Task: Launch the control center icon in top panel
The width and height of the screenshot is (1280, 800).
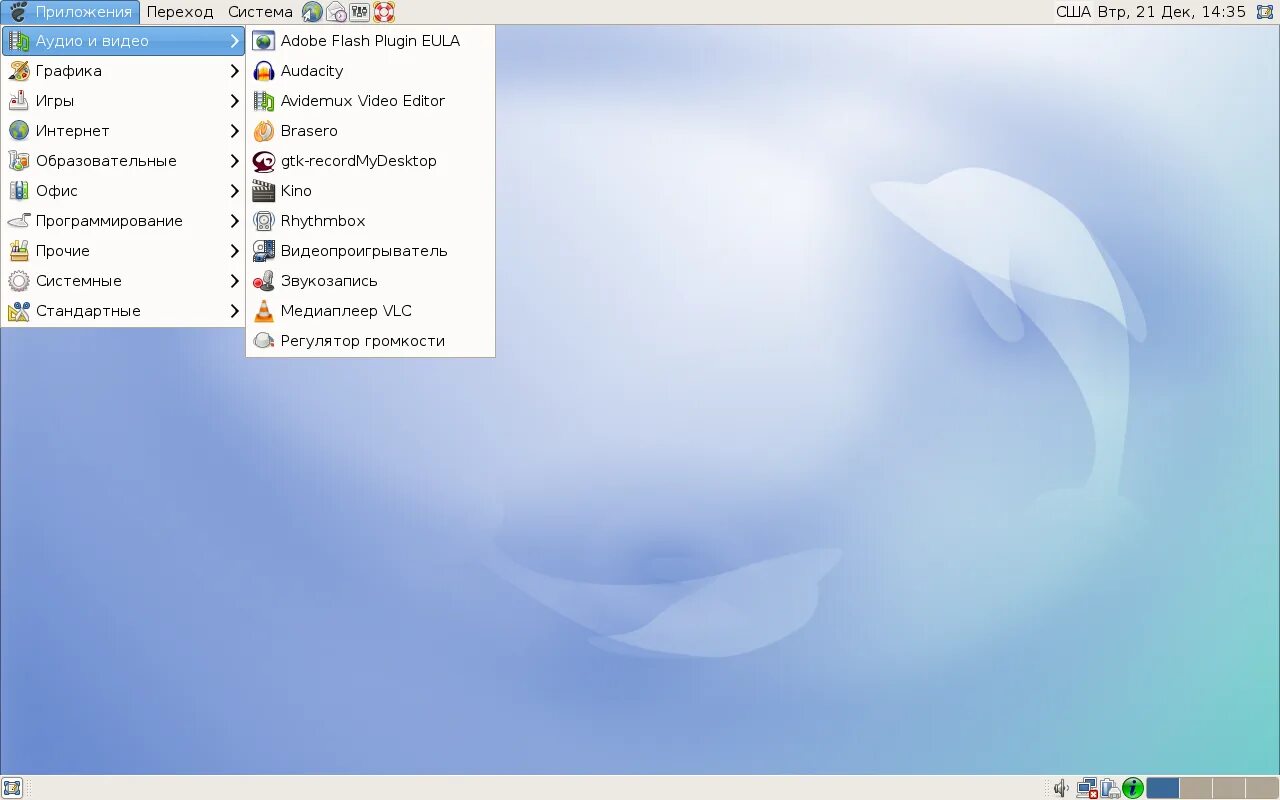Action: 360,12
